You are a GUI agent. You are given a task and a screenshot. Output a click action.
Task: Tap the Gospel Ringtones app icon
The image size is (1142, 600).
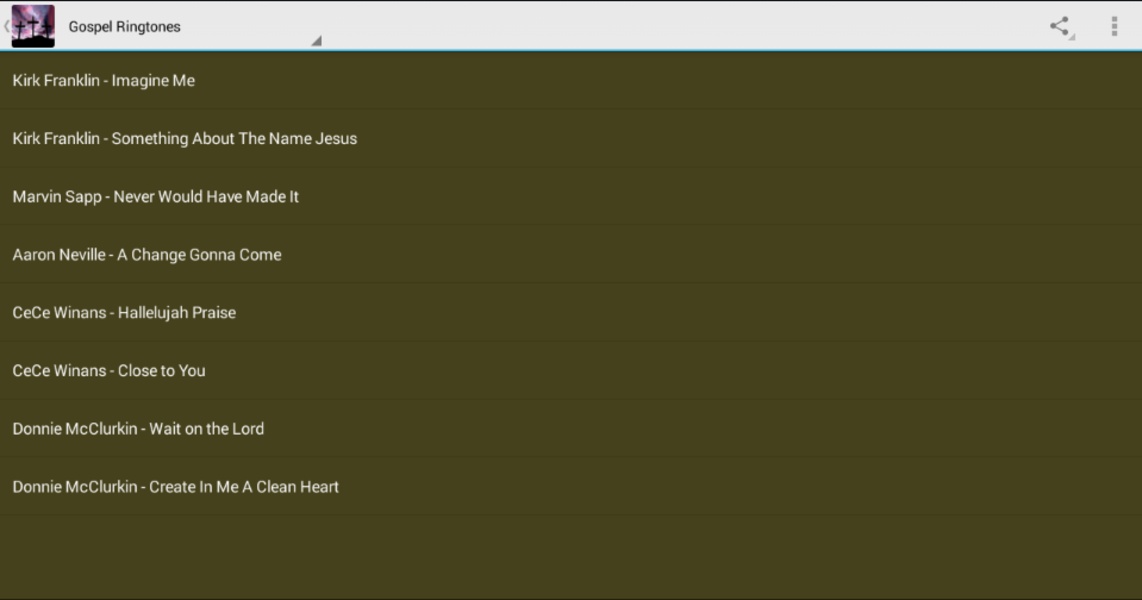click(33, 26)
